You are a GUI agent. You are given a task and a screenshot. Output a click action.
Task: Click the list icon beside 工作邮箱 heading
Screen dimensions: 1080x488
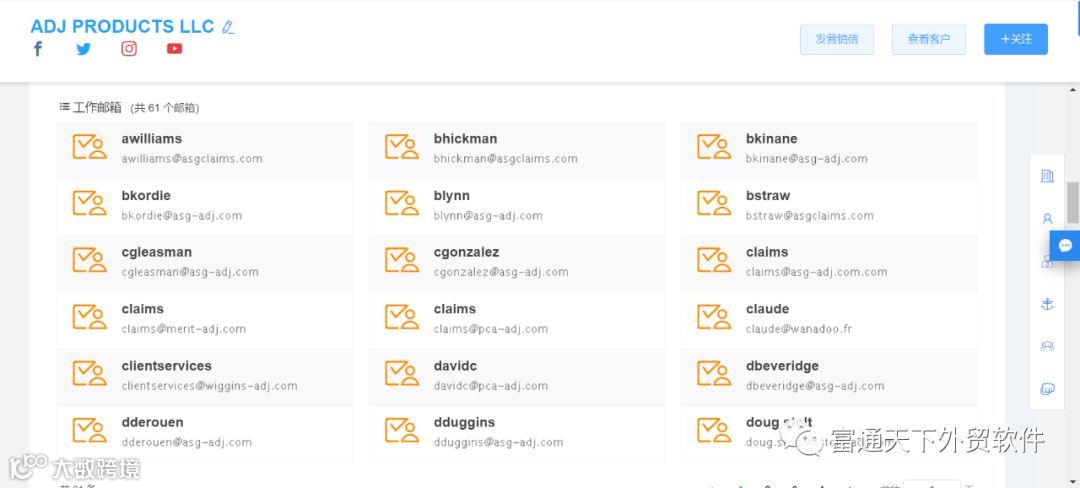pyautogui.click(x=64, y=107)
